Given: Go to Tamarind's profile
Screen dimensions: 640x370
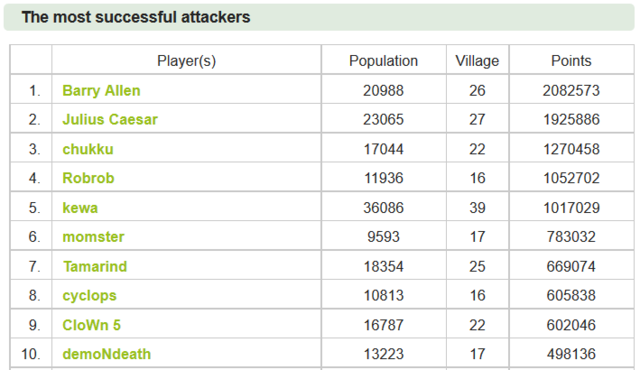Looking at the screenshot, I should point(95,266).
